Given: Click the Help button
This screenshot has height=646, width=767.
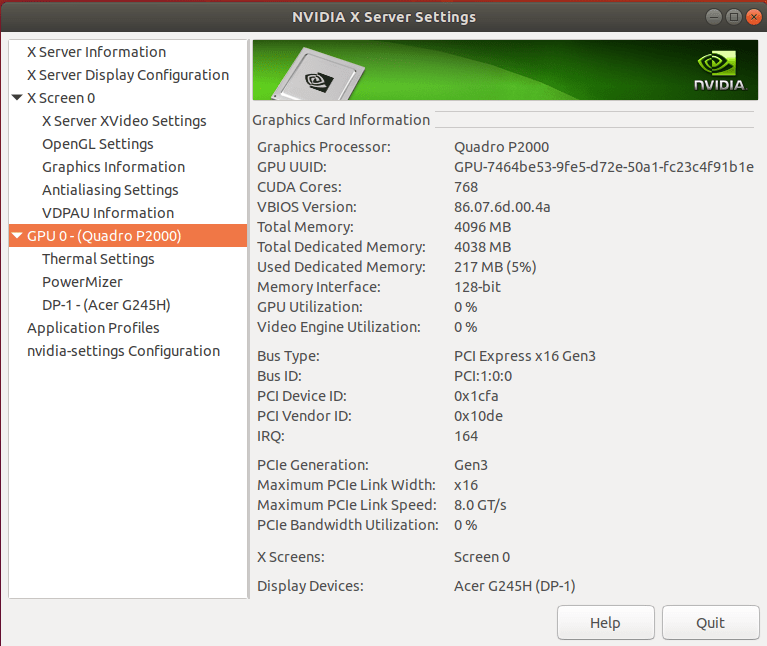Looking at the screenshot, I should click(606, 623).
